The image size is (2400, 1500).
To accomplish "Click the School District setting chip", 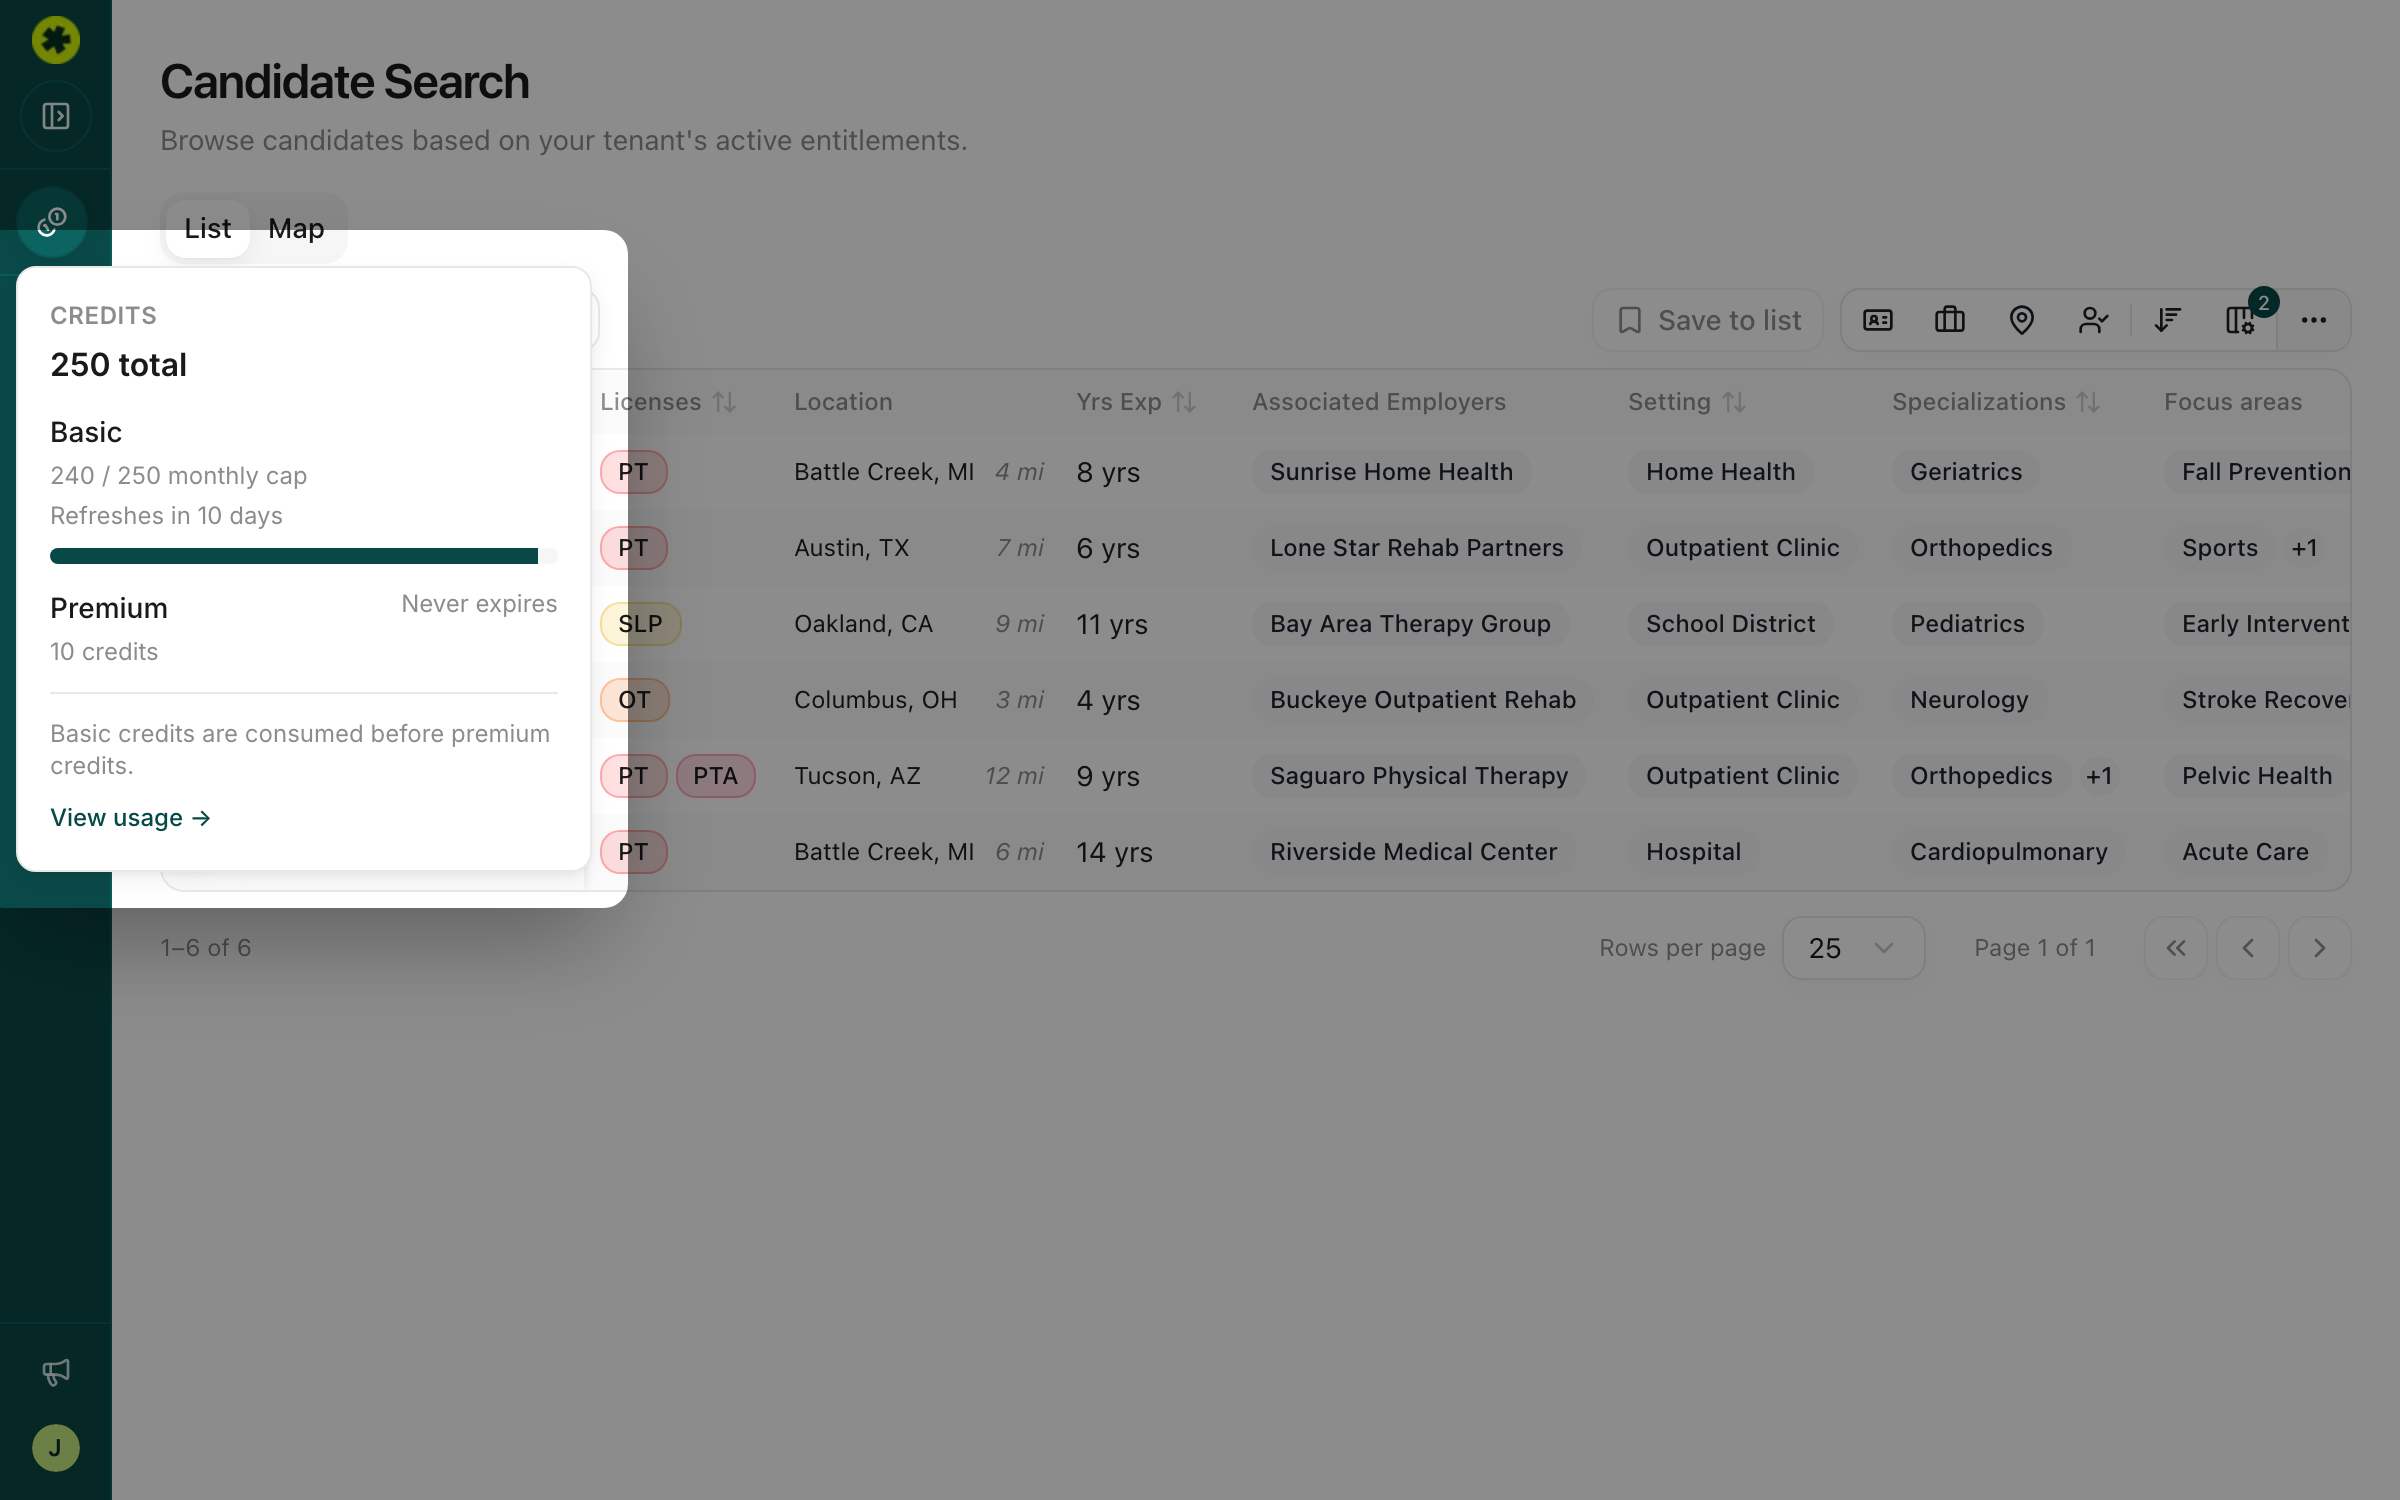I will (1731, 624).
